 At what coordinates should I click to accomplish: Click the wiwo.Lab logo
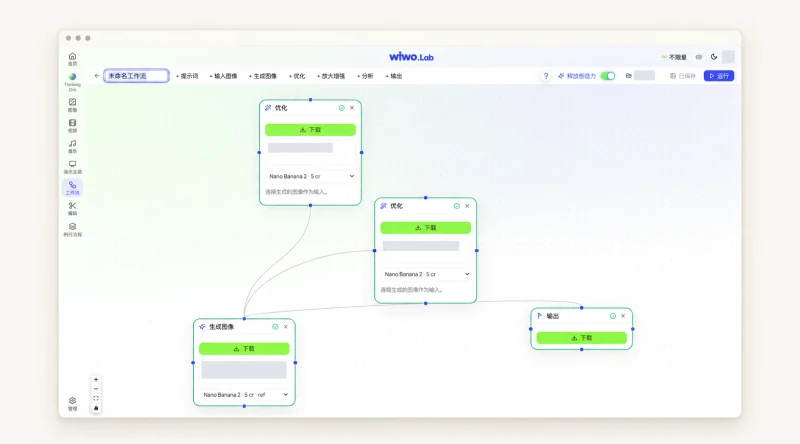(x=411, y=57)
